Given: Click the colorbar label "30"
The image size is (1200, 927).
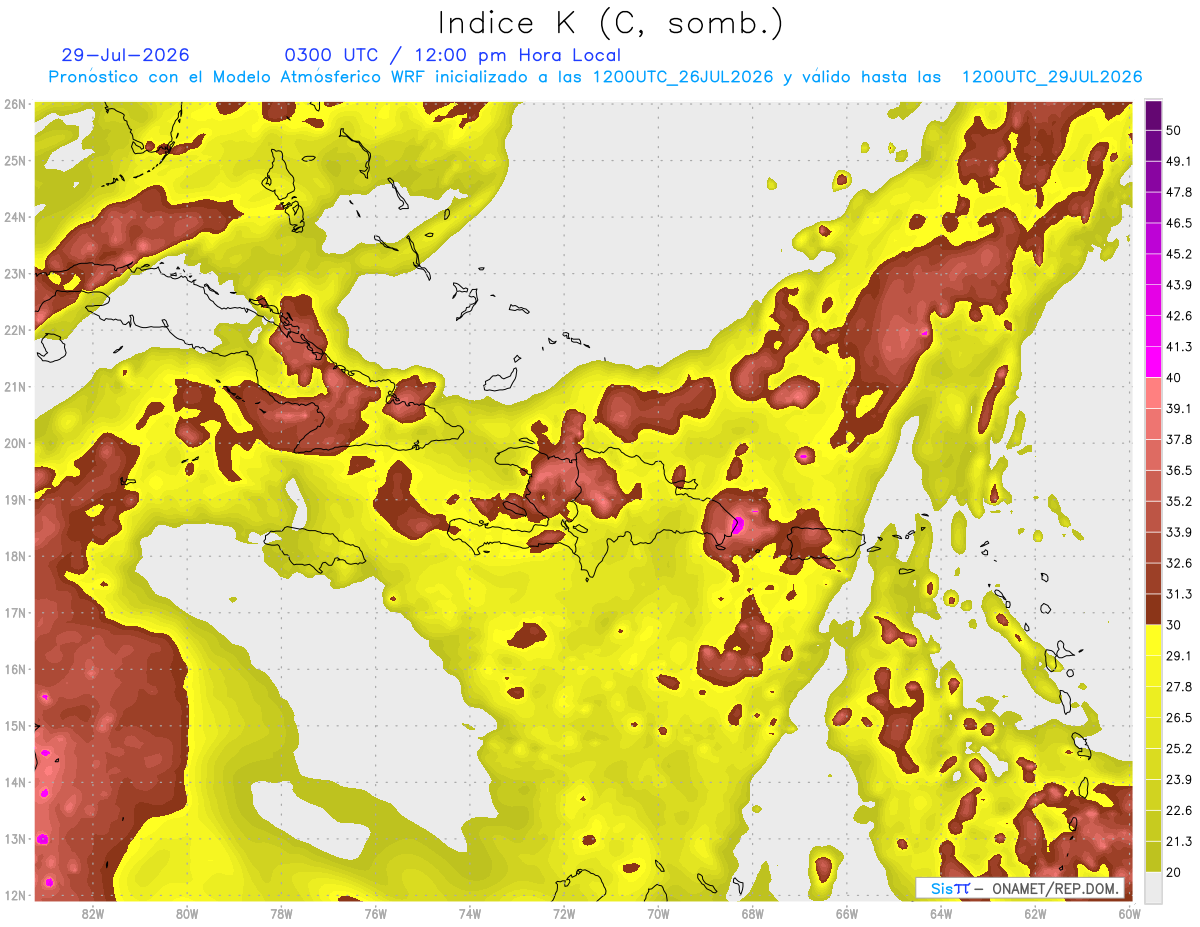Looking at the screenshot, I should (1173, 624).
